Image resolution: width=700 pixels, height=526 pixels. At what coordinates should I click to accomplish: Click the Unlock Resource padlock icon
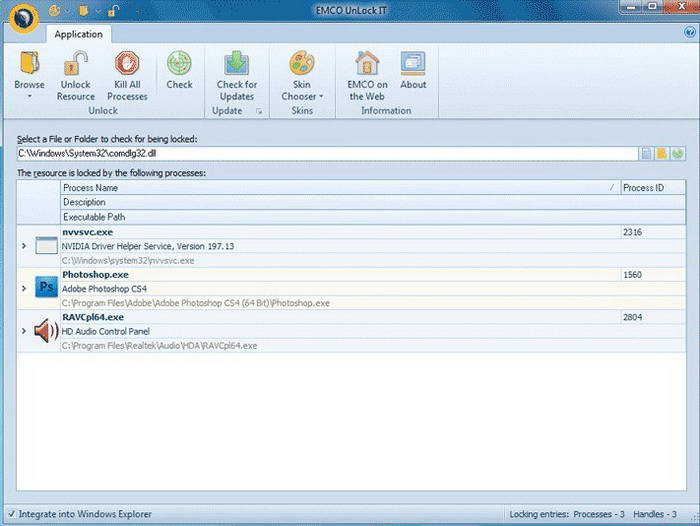[x=75, y=63]
